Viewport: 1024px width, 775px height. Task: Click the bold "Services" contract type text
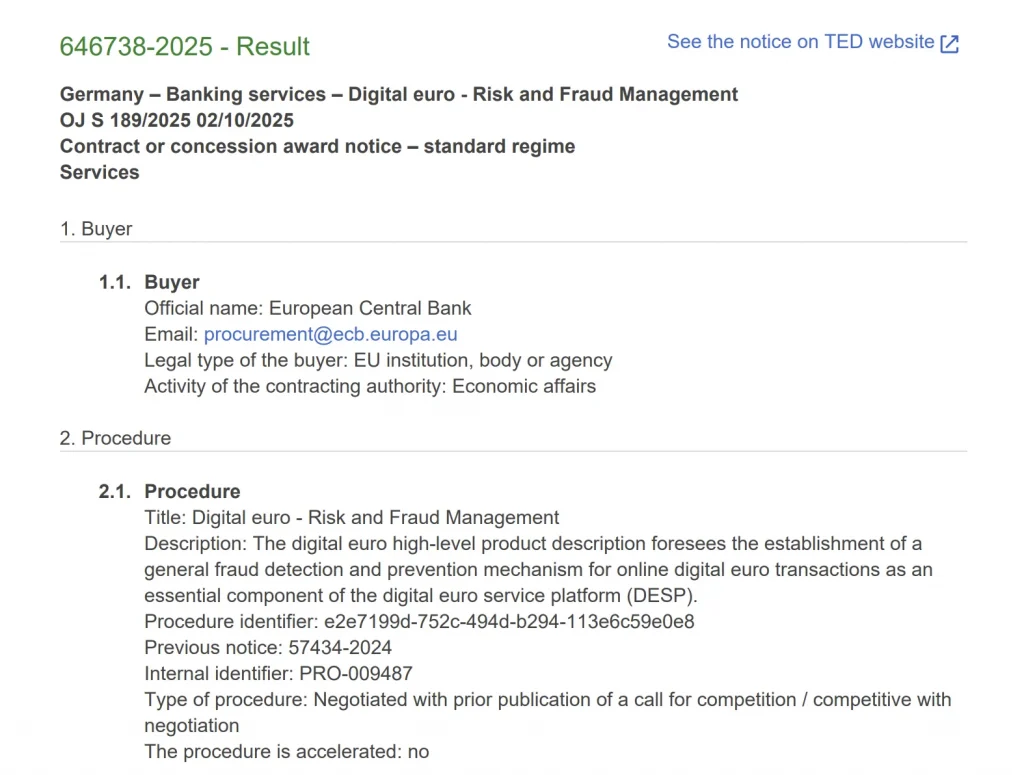(x=99, y=173)
